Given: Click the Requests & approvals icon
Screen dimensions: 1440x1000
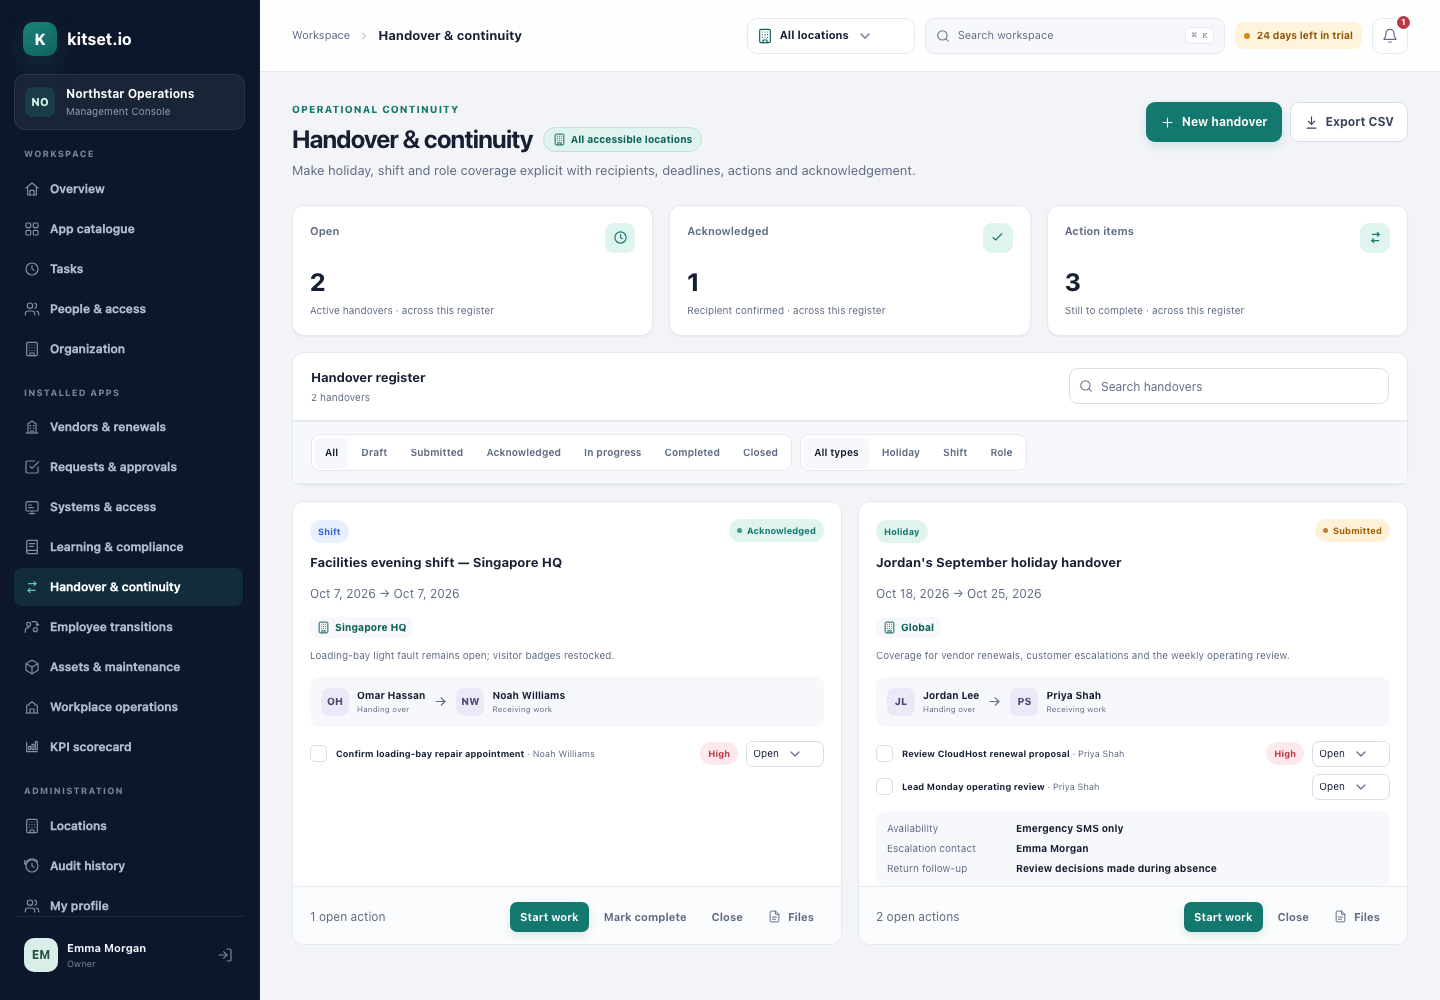Looking at the screenshot, I should 32,467.
